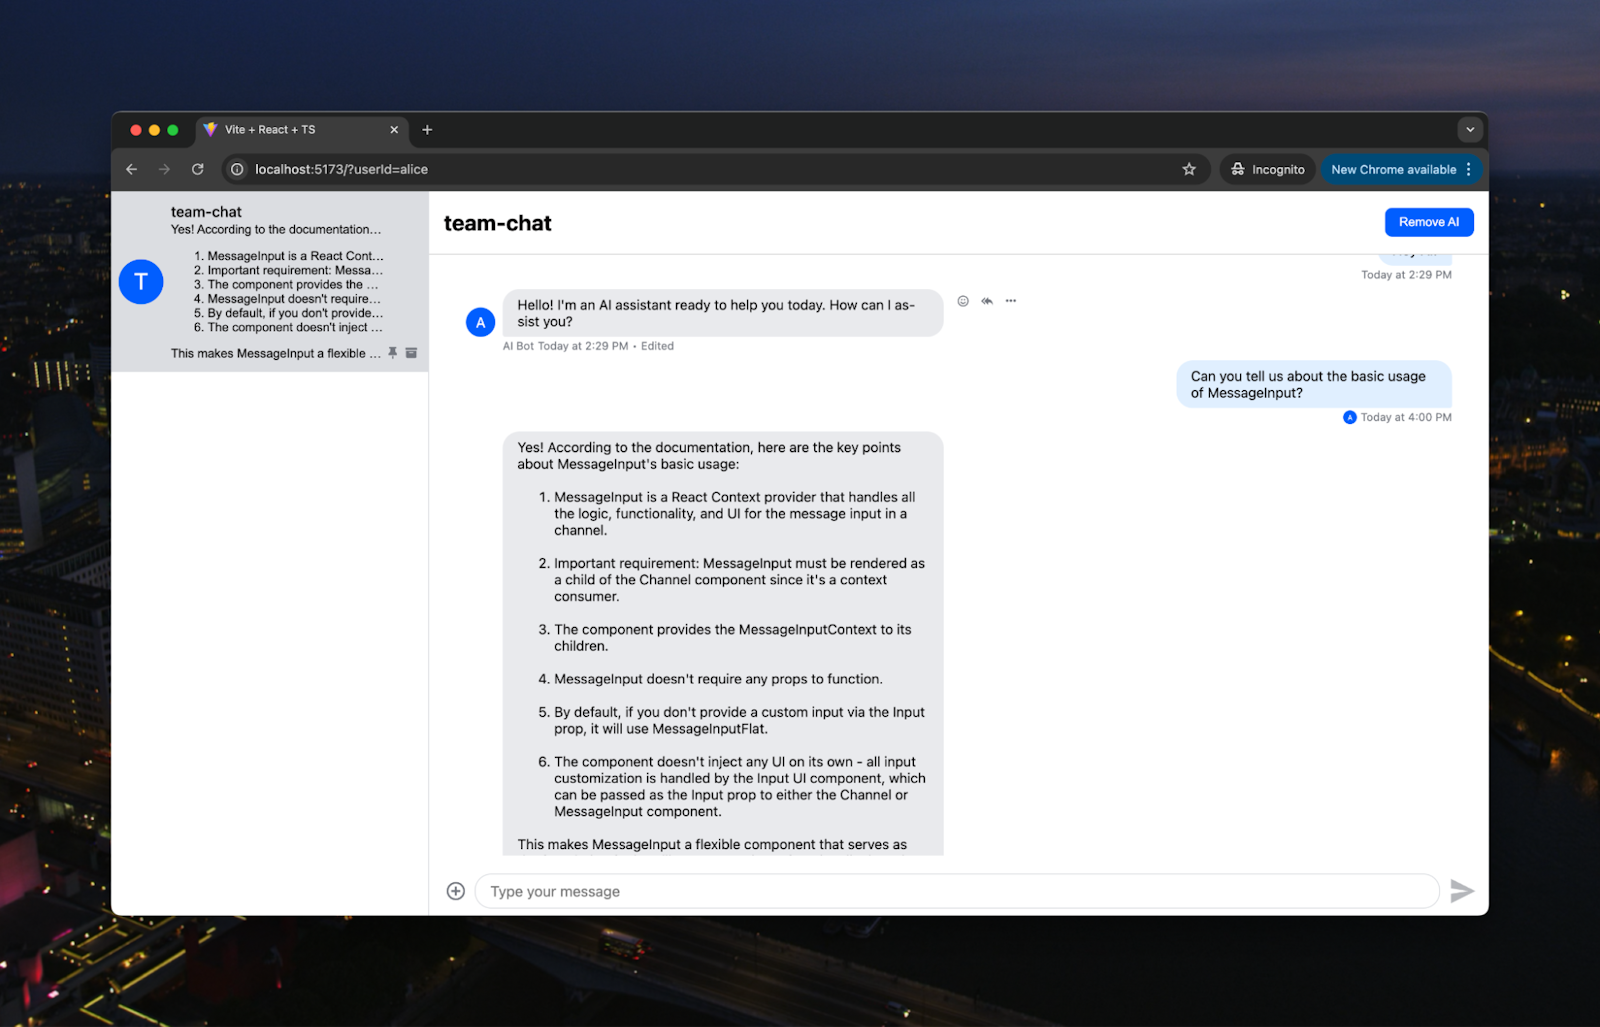This screenshot has width=1600, height=1027.
Task: Pin the team-chat channel using pin icon
Action: (392, 352)
